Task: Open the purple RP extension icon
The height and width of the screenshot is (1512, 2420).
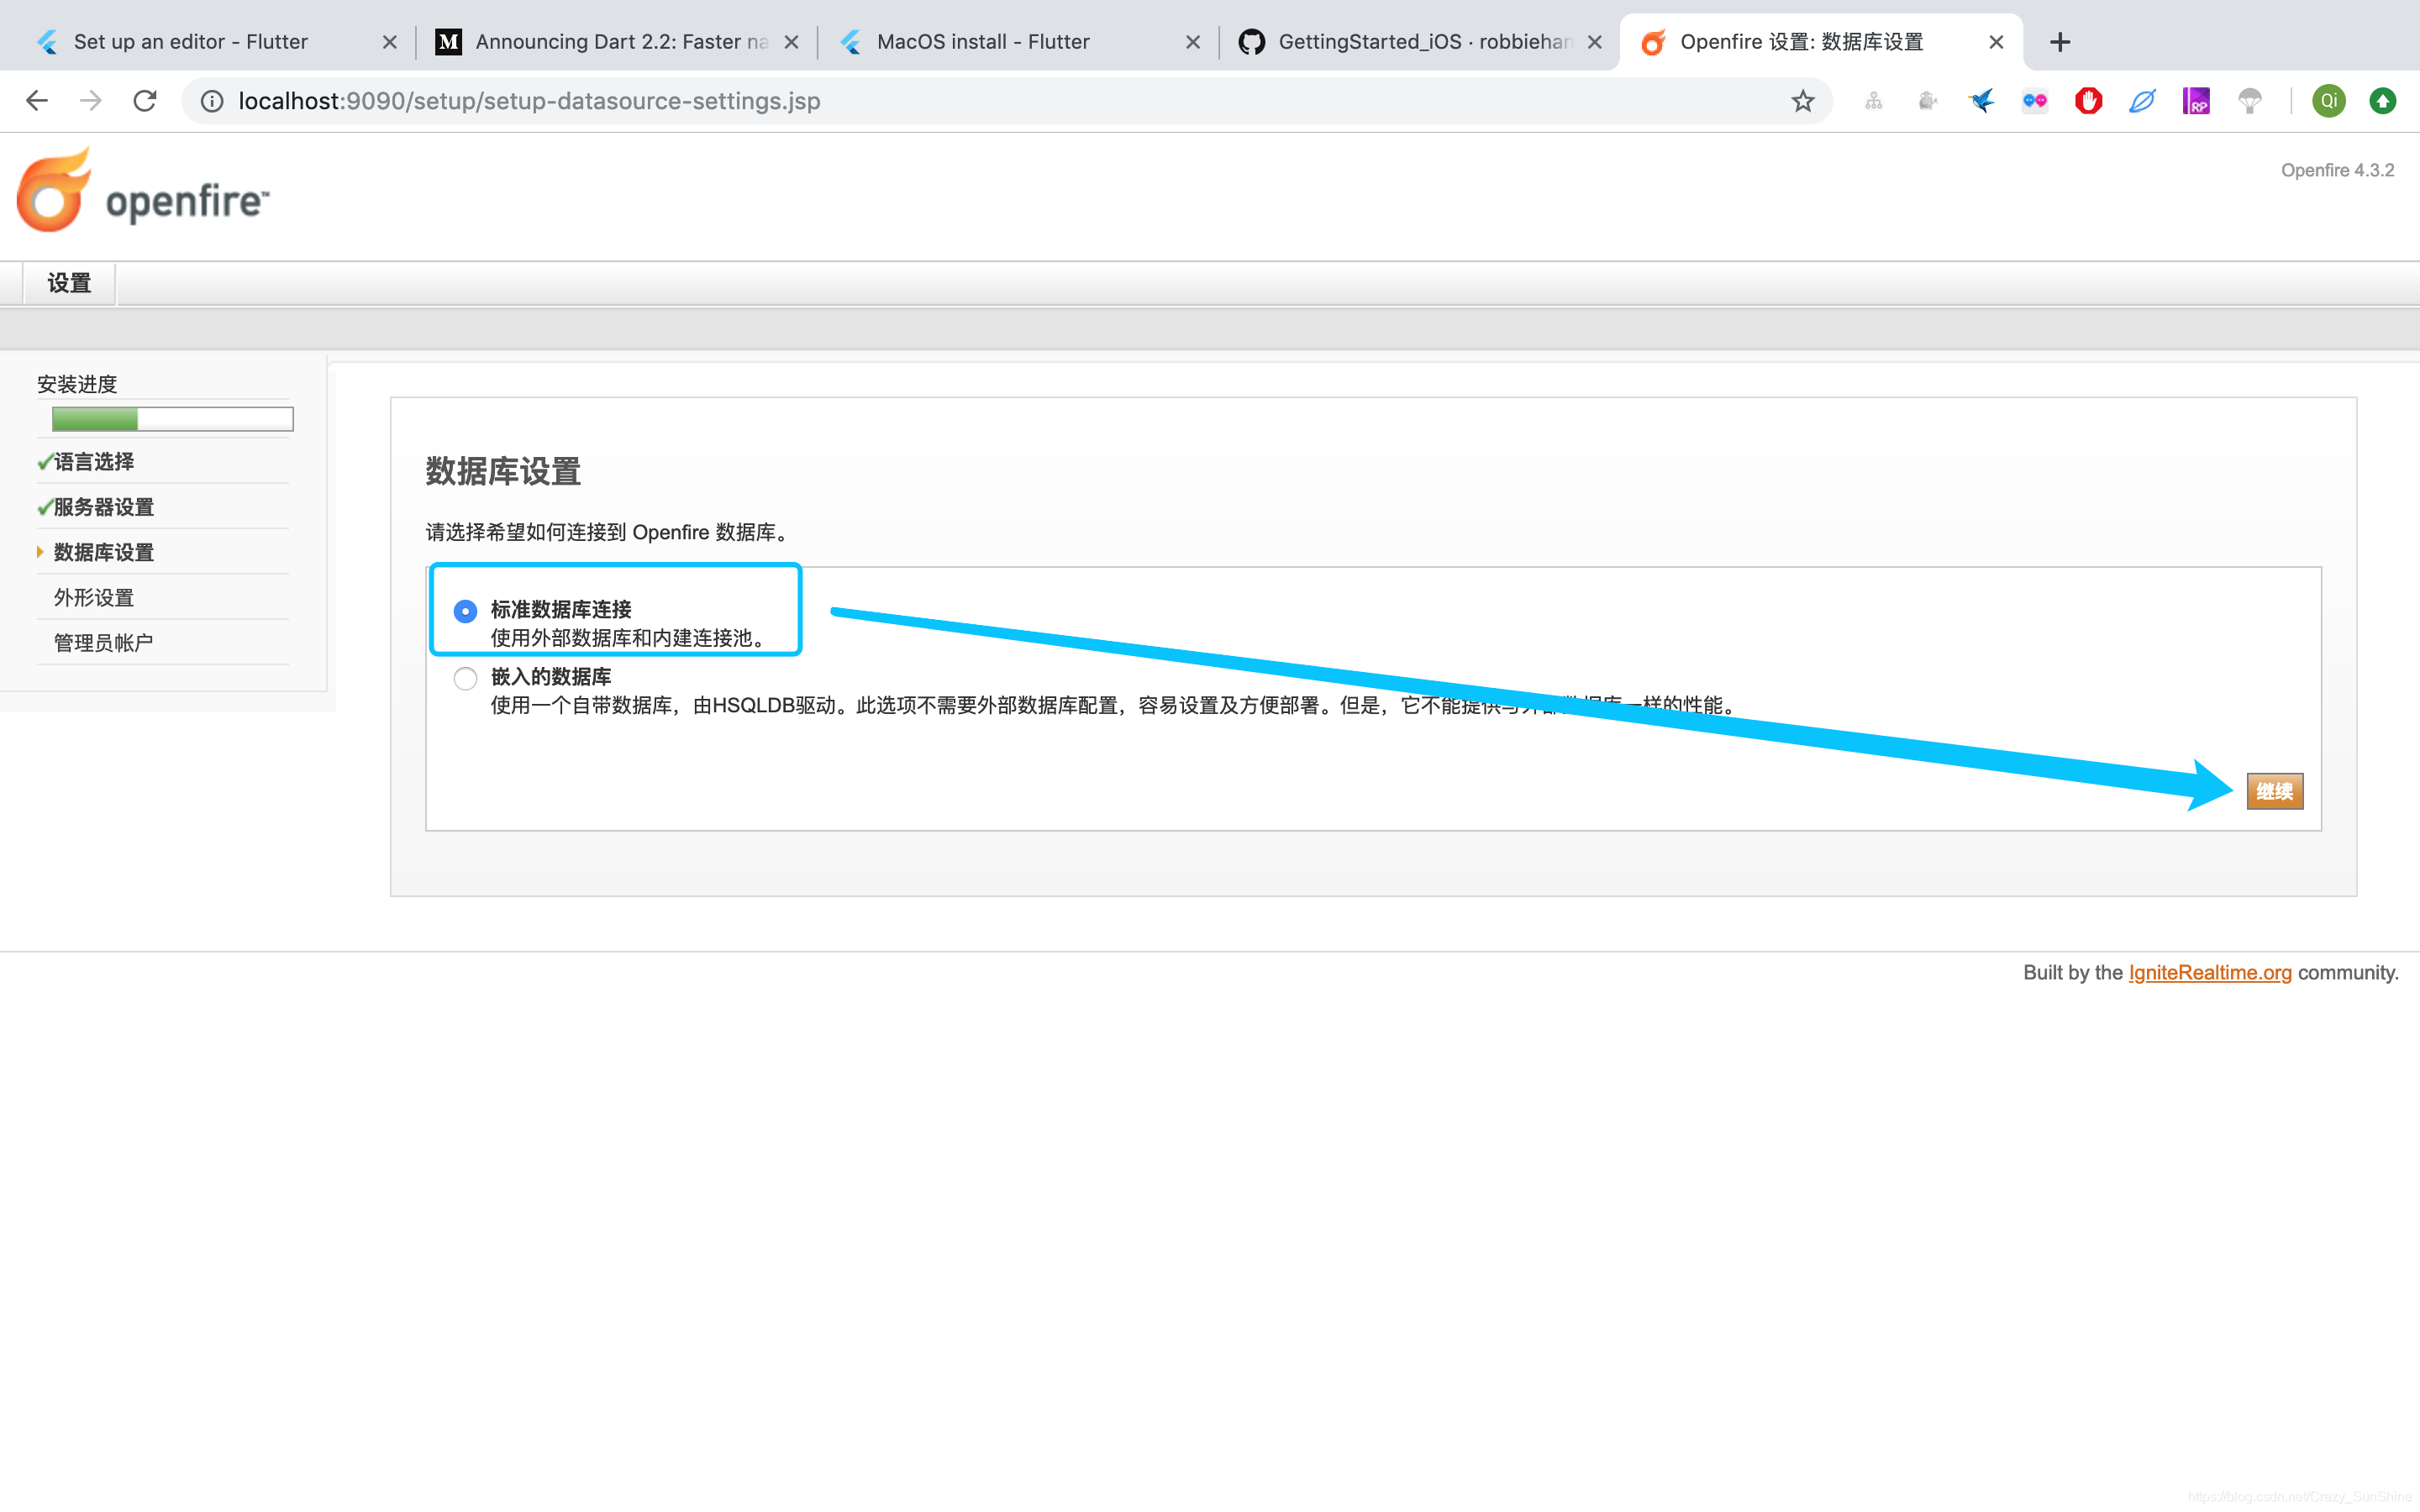Action: point(2196,101)
